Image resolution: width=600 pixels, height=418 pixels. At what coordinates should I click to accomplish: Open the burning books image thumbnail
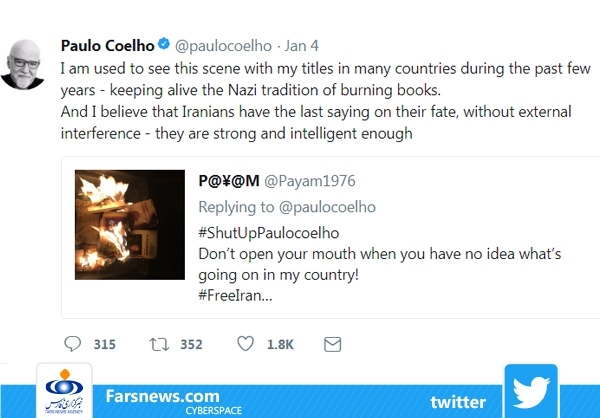click(x=130, y=225)
